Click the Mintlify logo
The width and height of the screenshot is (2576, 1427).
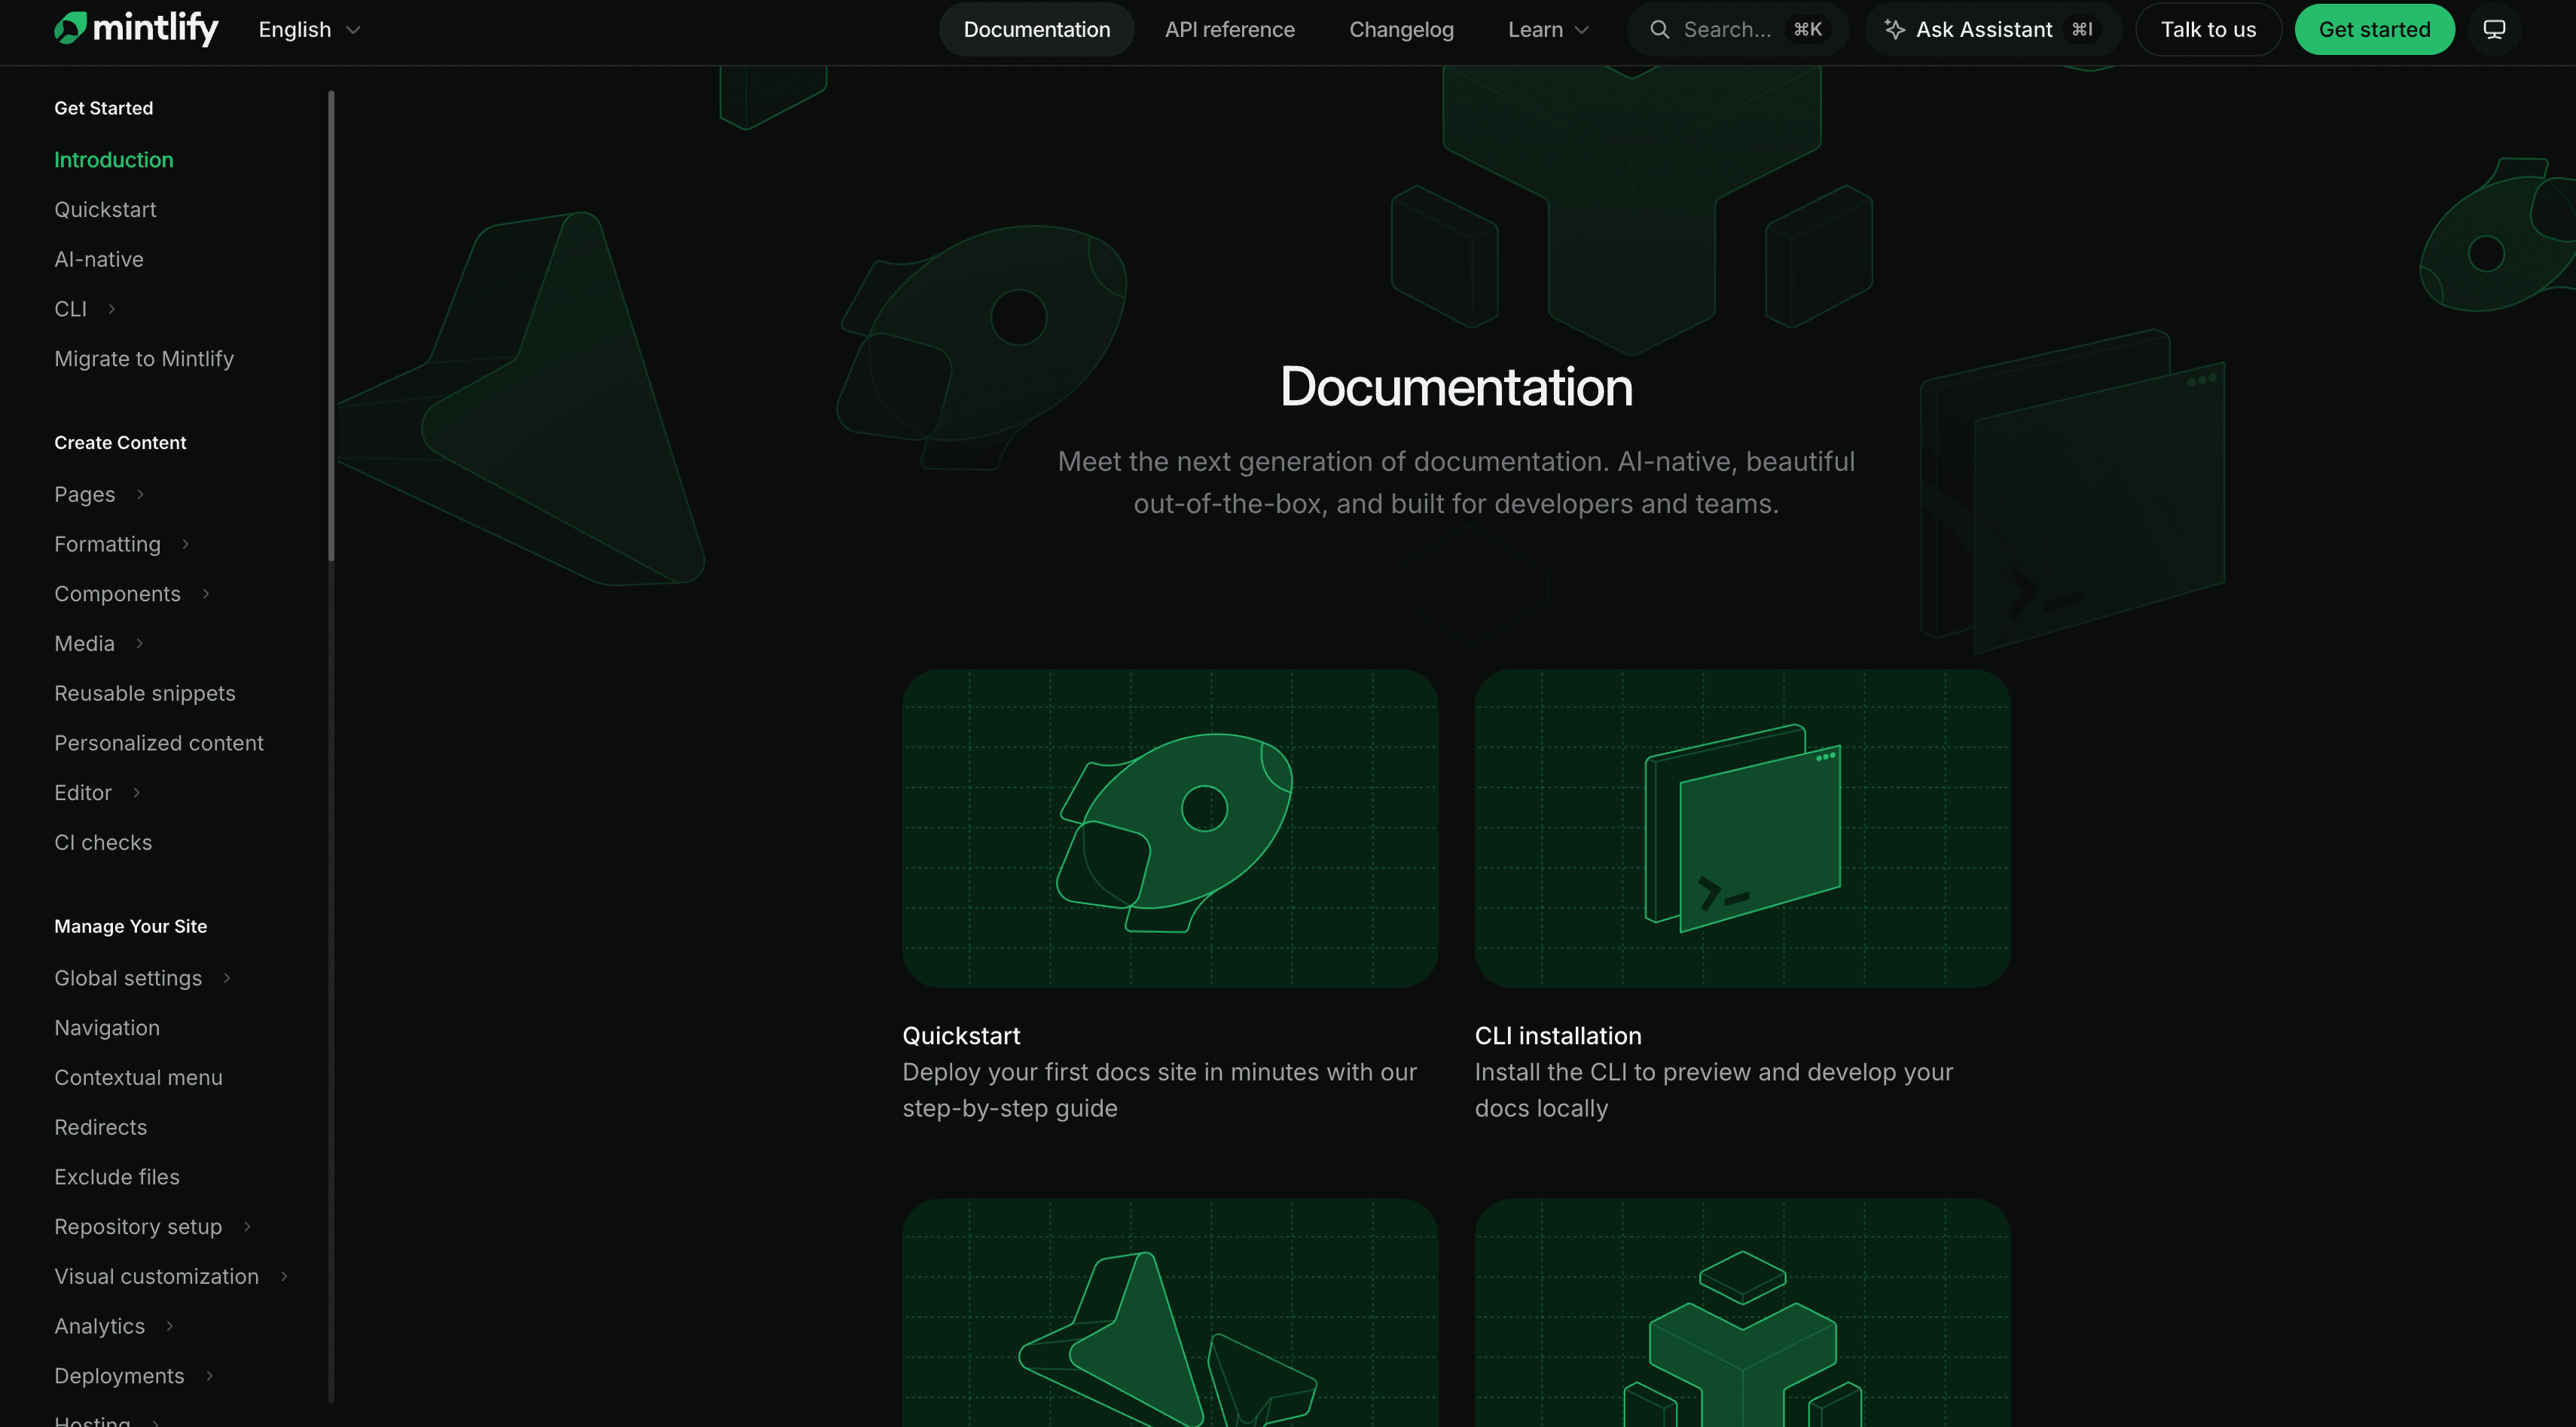(x=136, y=28)
